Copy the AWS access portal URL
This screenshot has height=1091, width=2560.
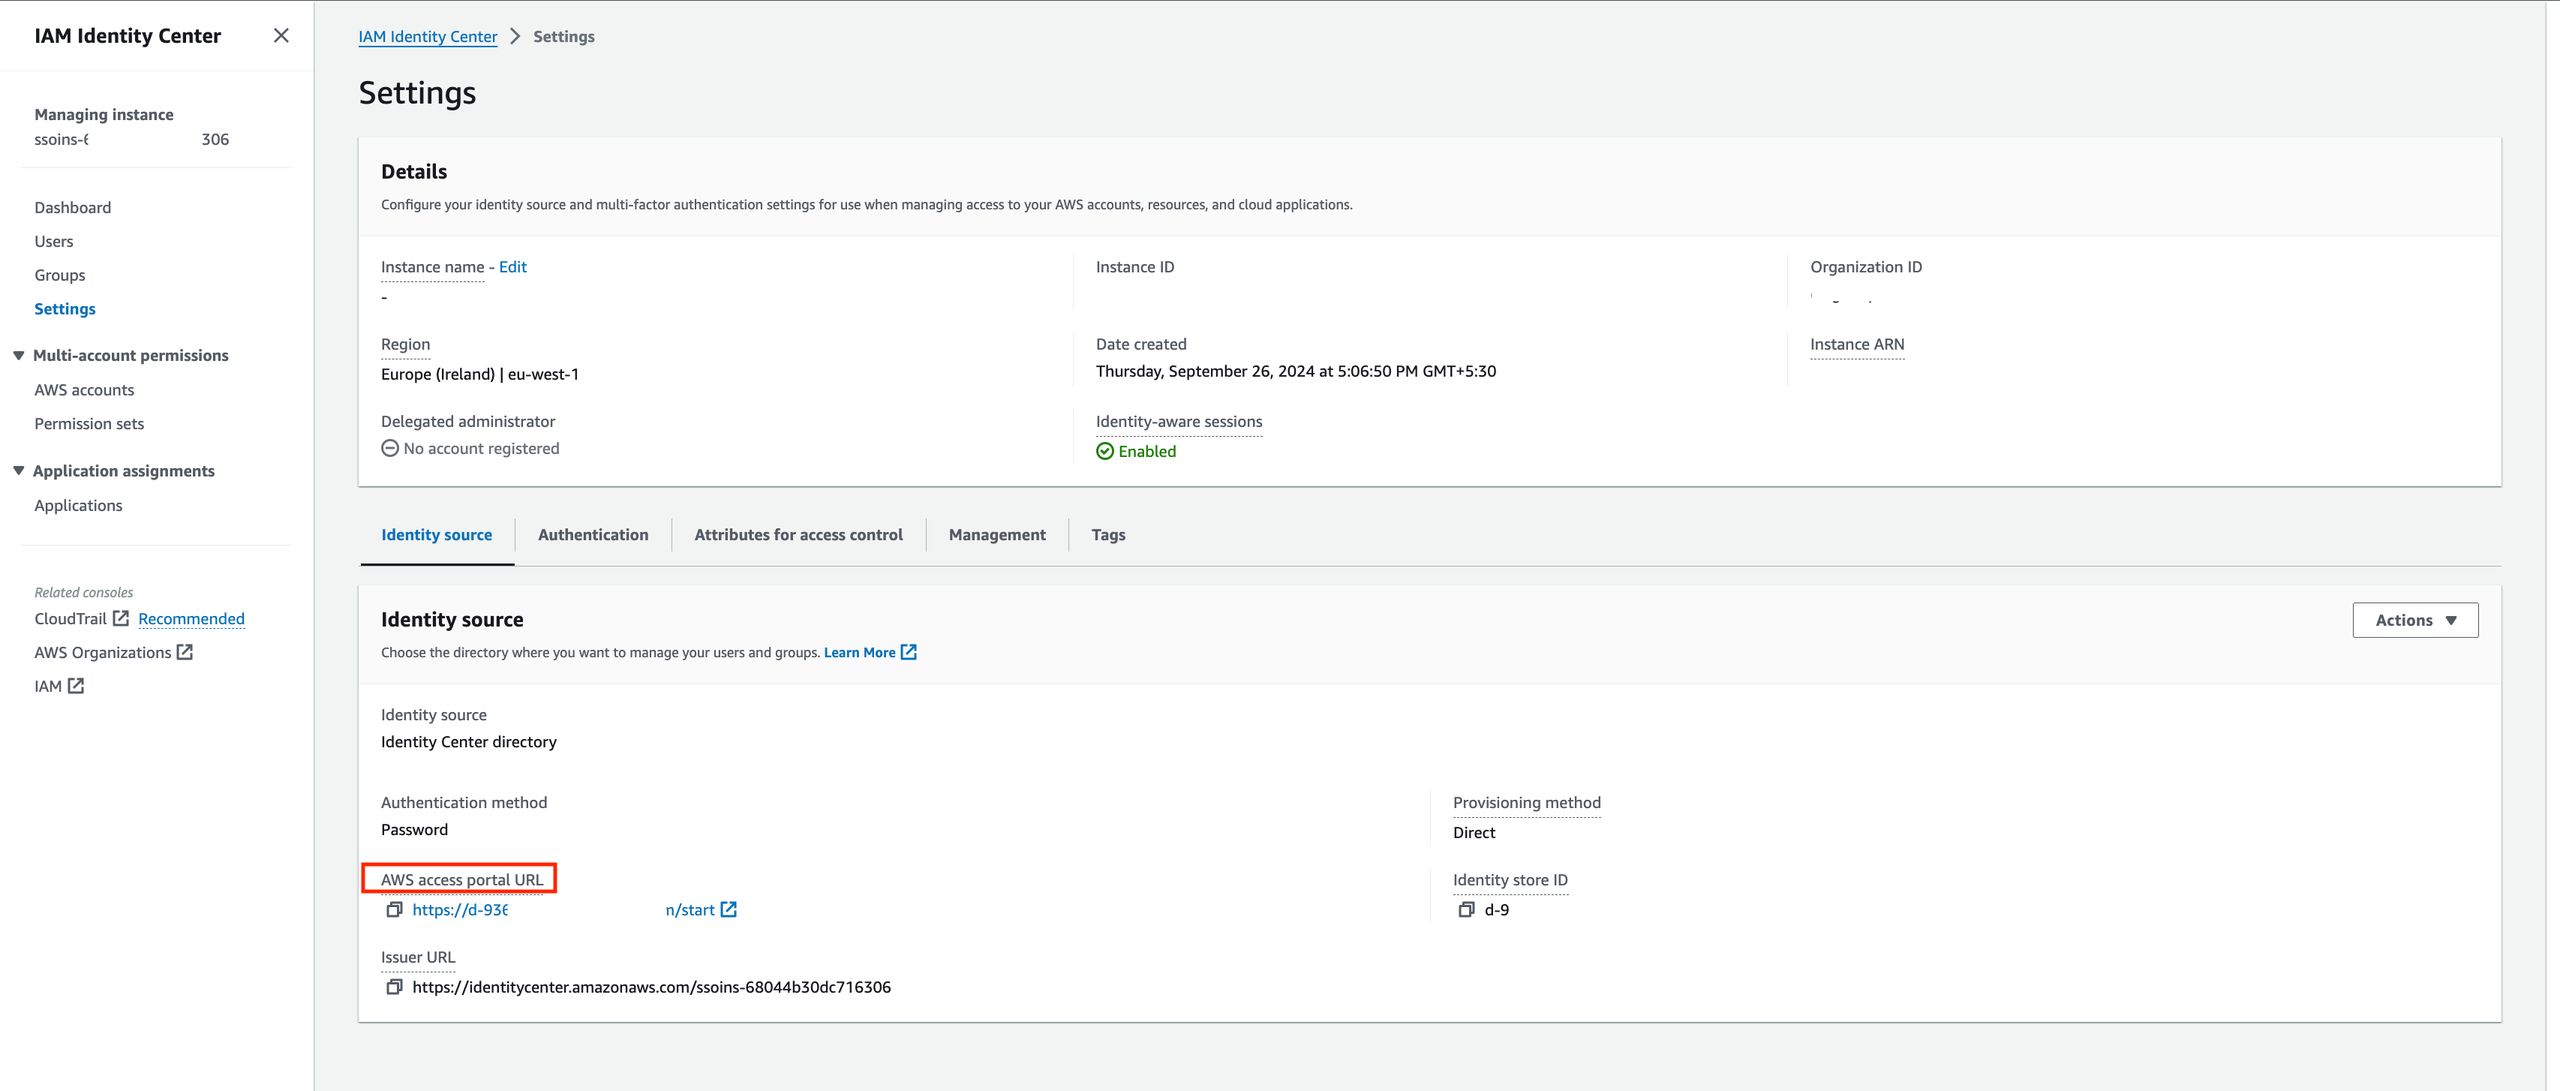(394, 909)
